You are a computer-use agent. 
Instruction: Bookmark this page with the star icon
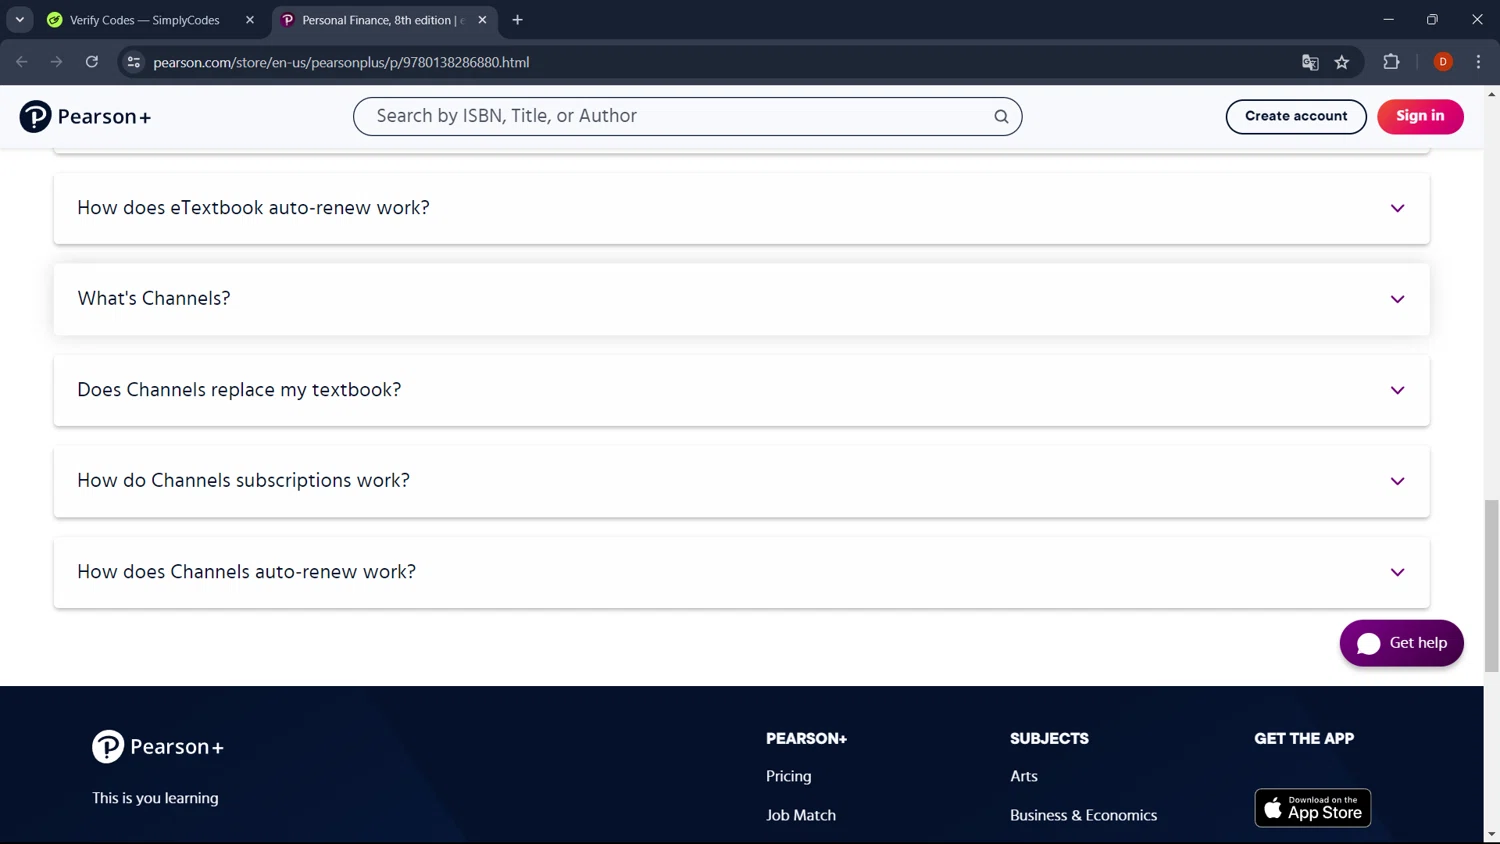coord(1342,62)
